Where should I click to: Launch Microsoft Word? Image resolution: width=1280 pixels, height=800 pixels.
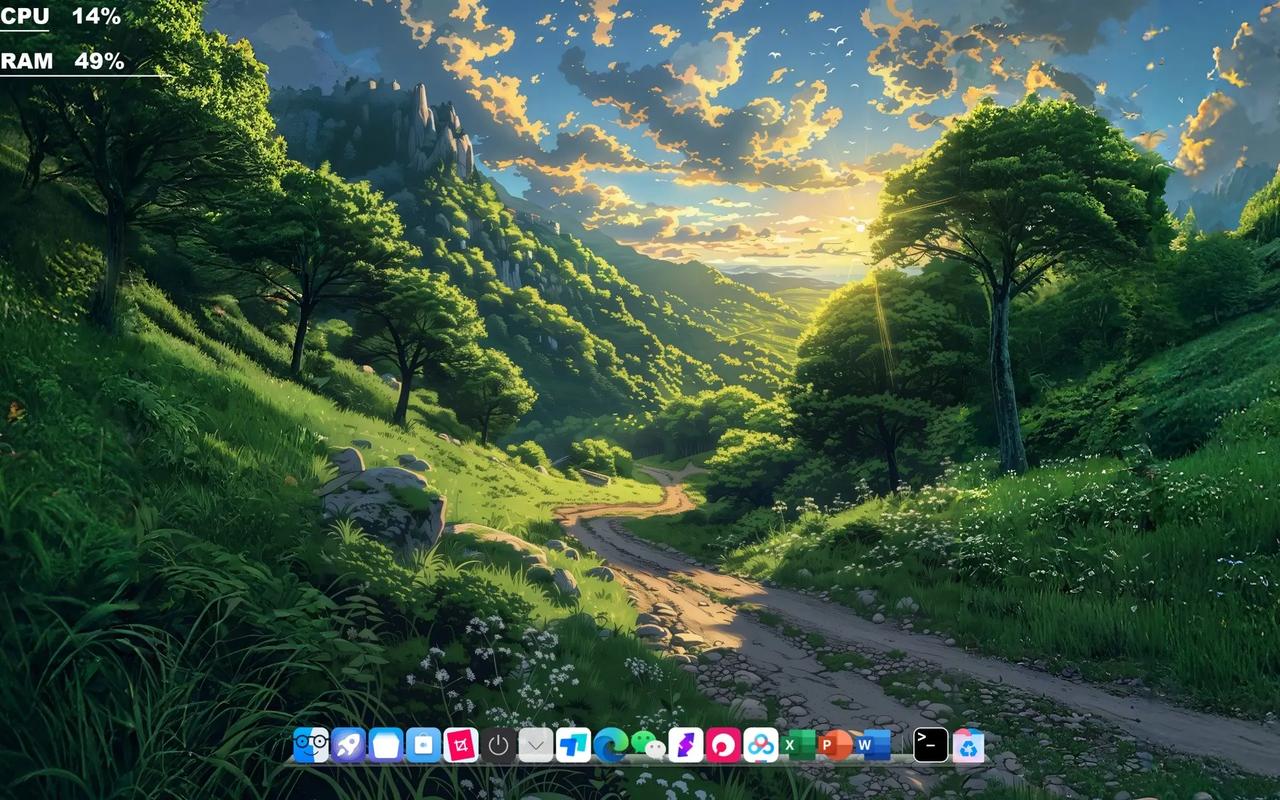coord(873,745)
